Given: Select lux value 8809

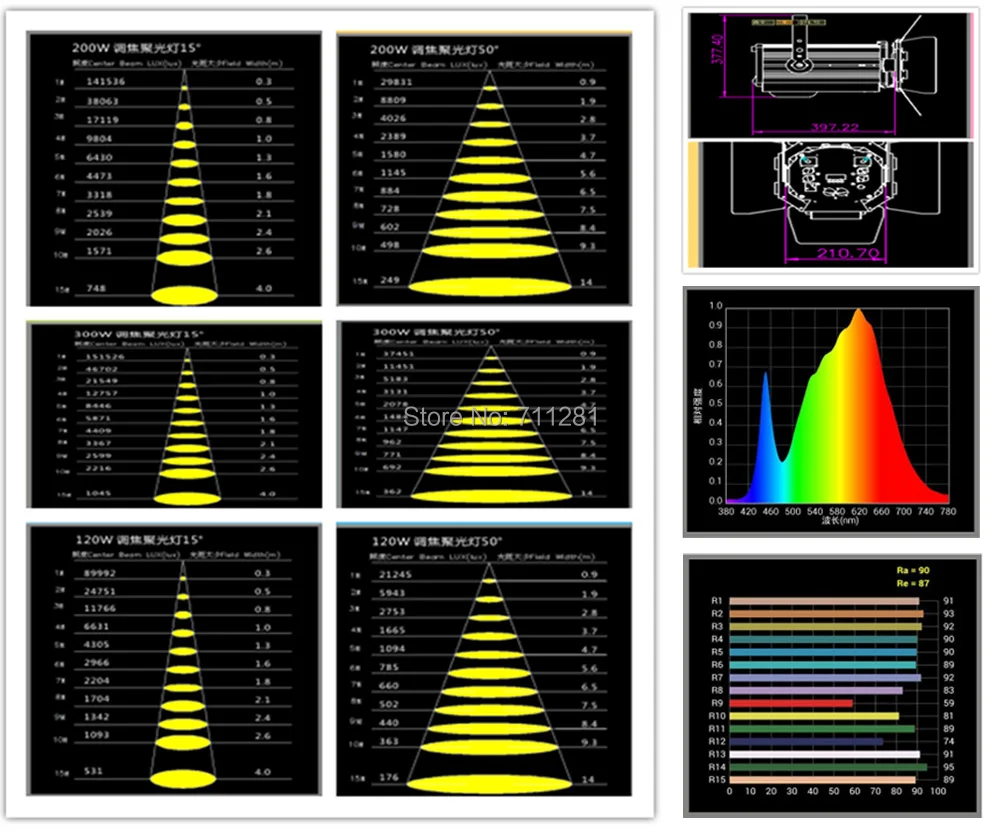Looking at the screenshot, I should pos(393,100).
